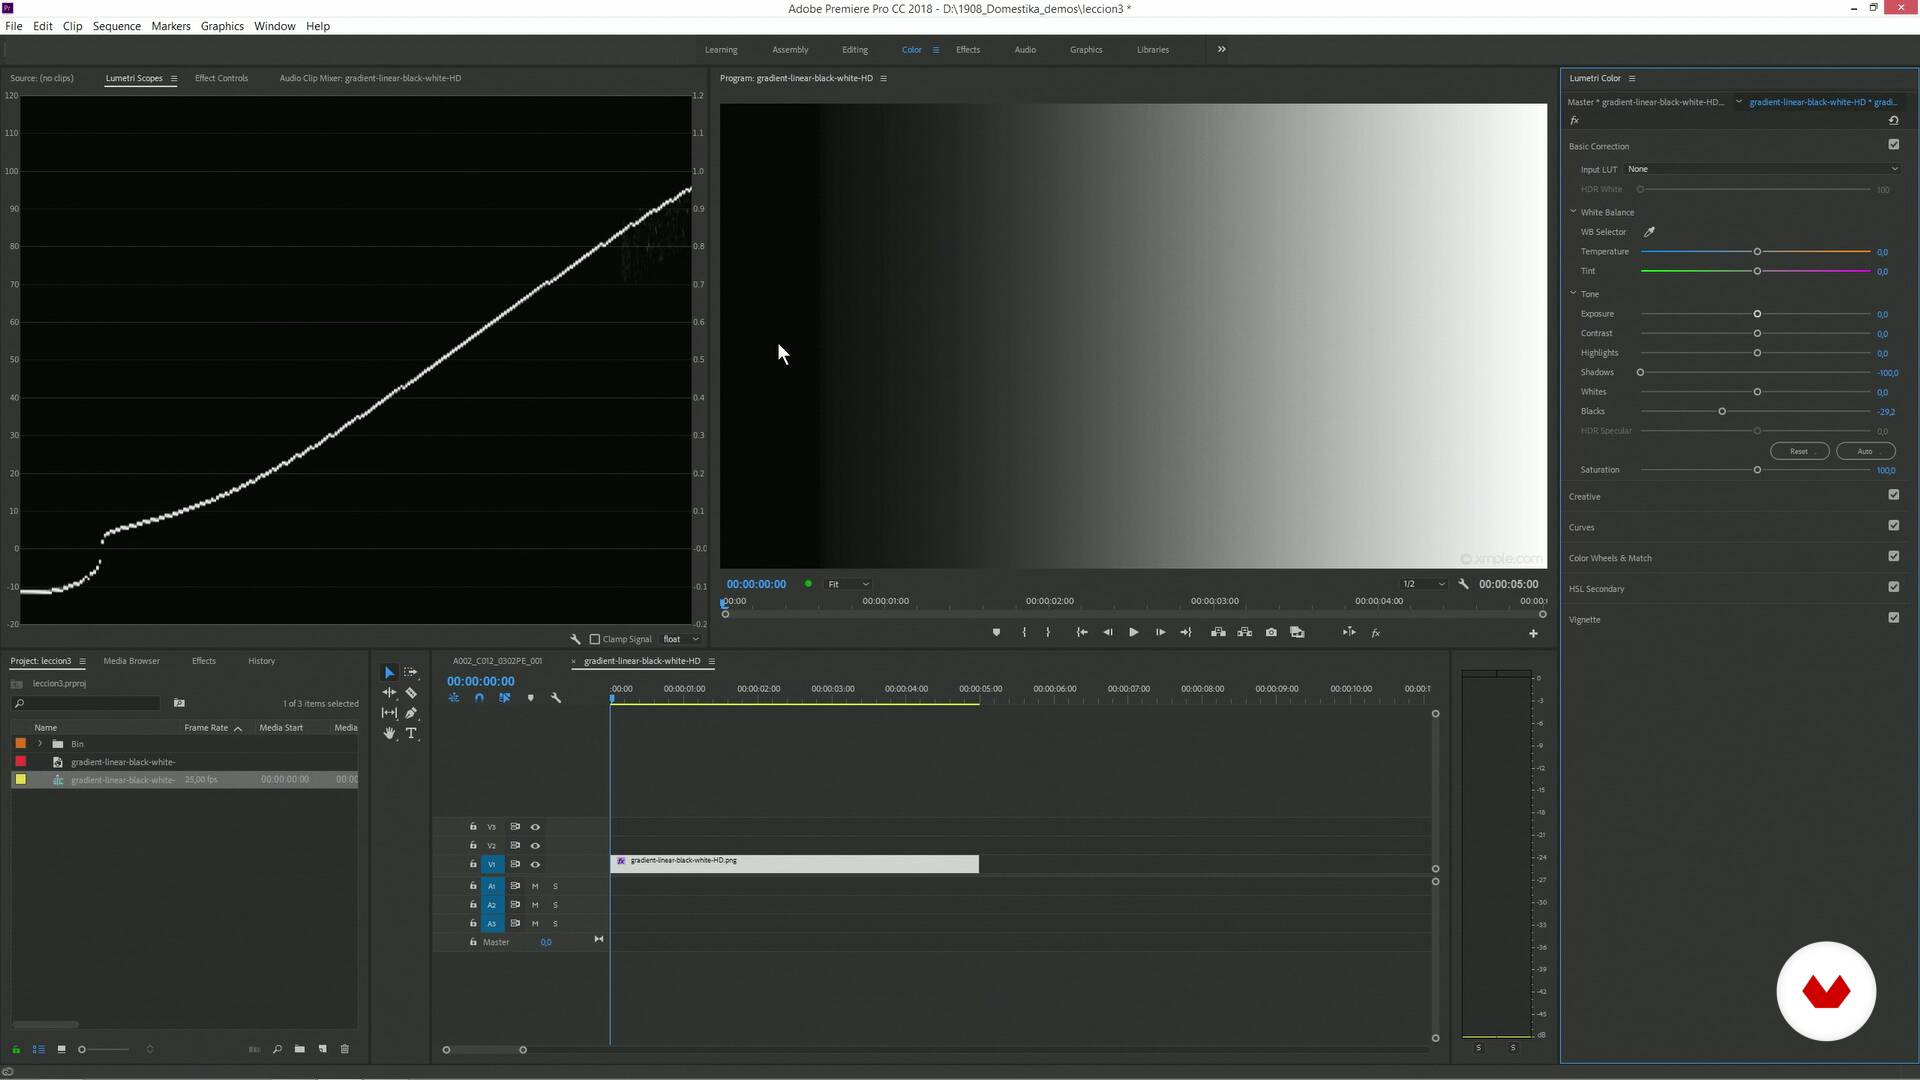Toggle Creative section checkbox
1920x1080 pixels.
click(x=1893, y=495)
